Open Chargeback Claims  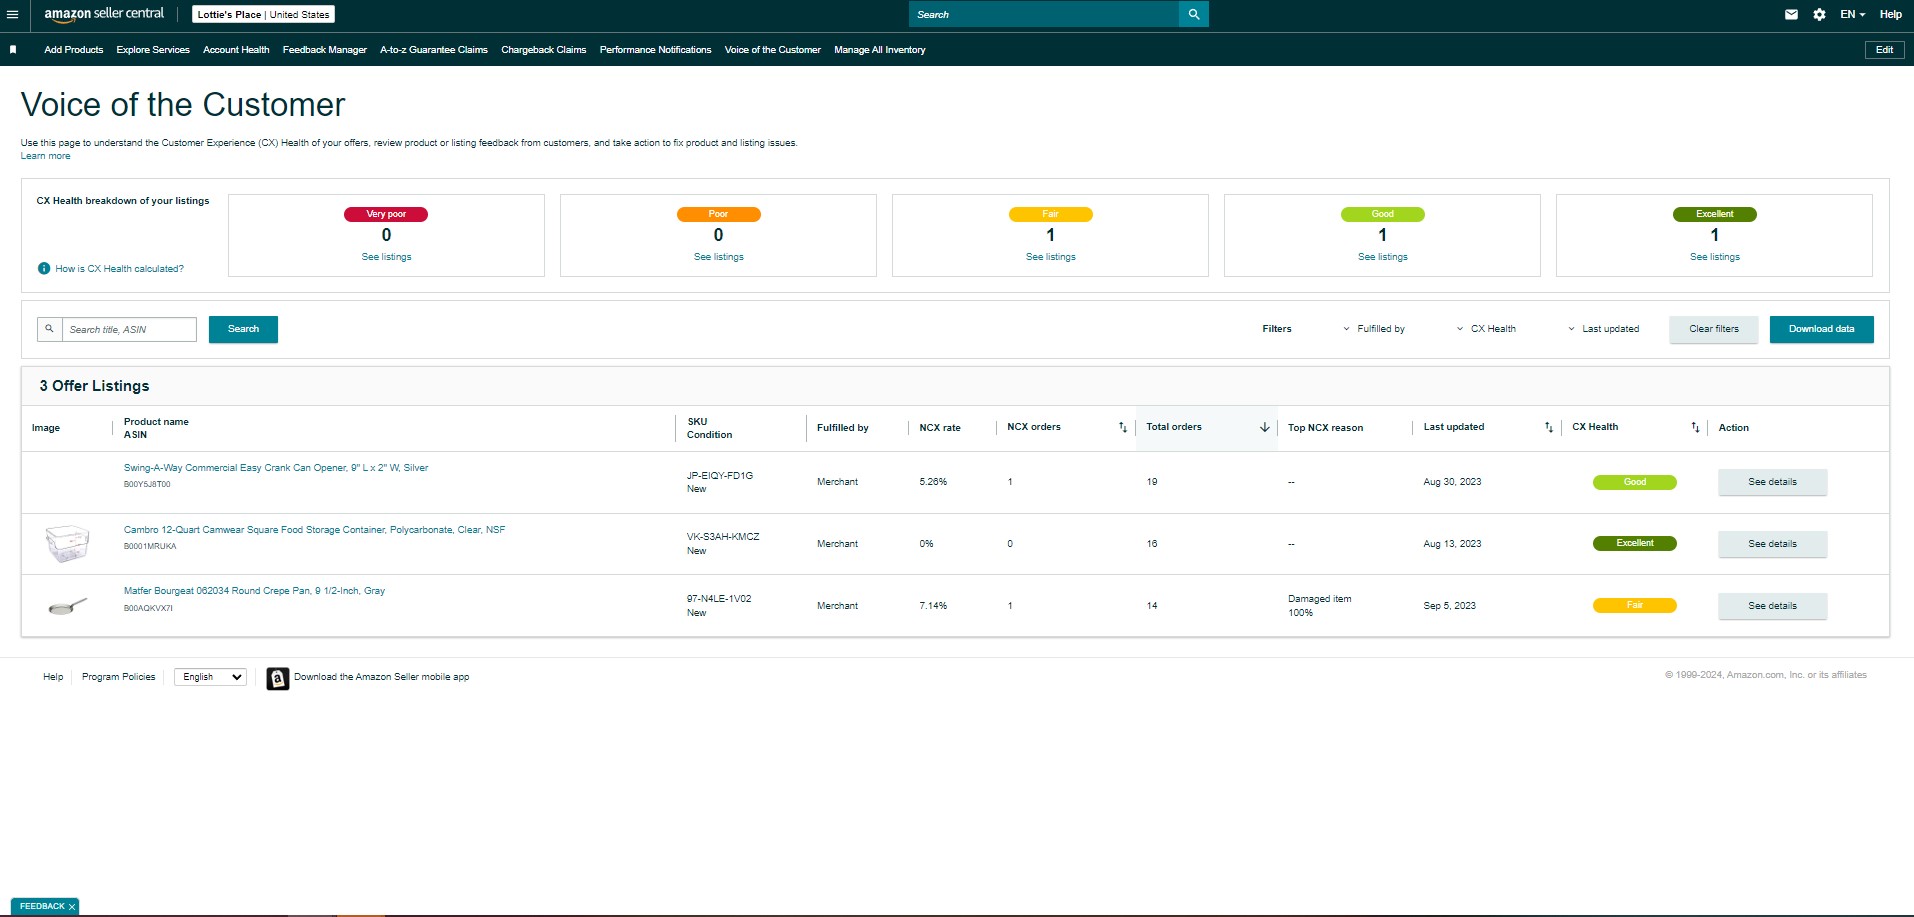click(x=544, y=49)
